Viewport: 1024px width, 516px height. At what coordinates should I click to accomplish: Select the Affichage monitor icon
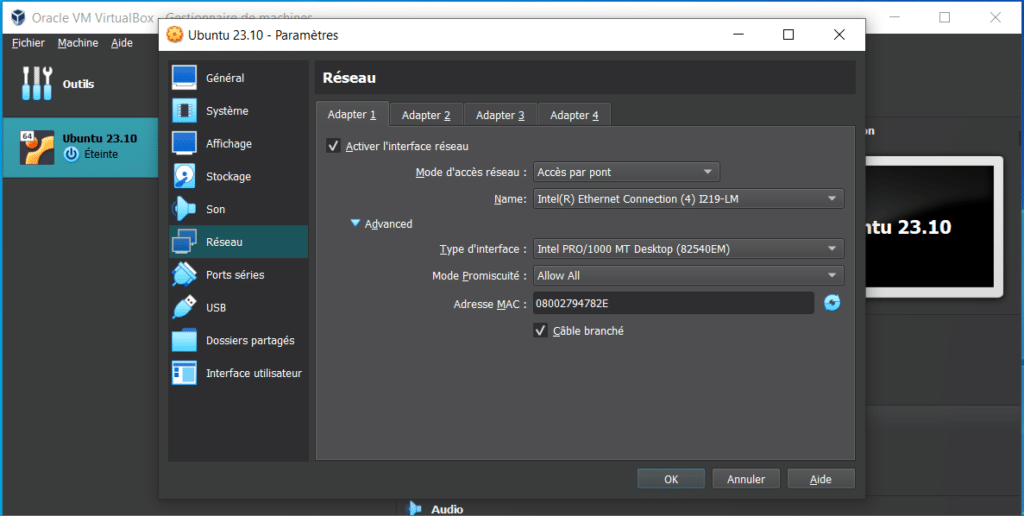[184, 143]
